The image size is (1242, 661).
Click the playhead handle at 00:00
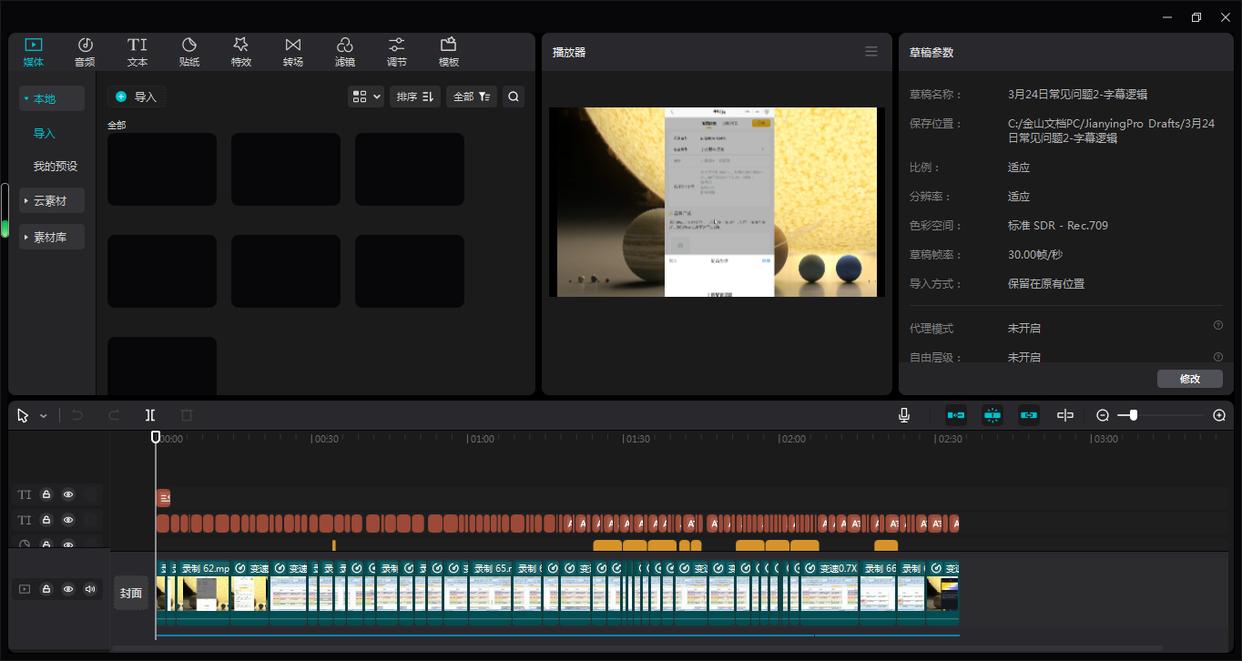[x=156, y=437]
